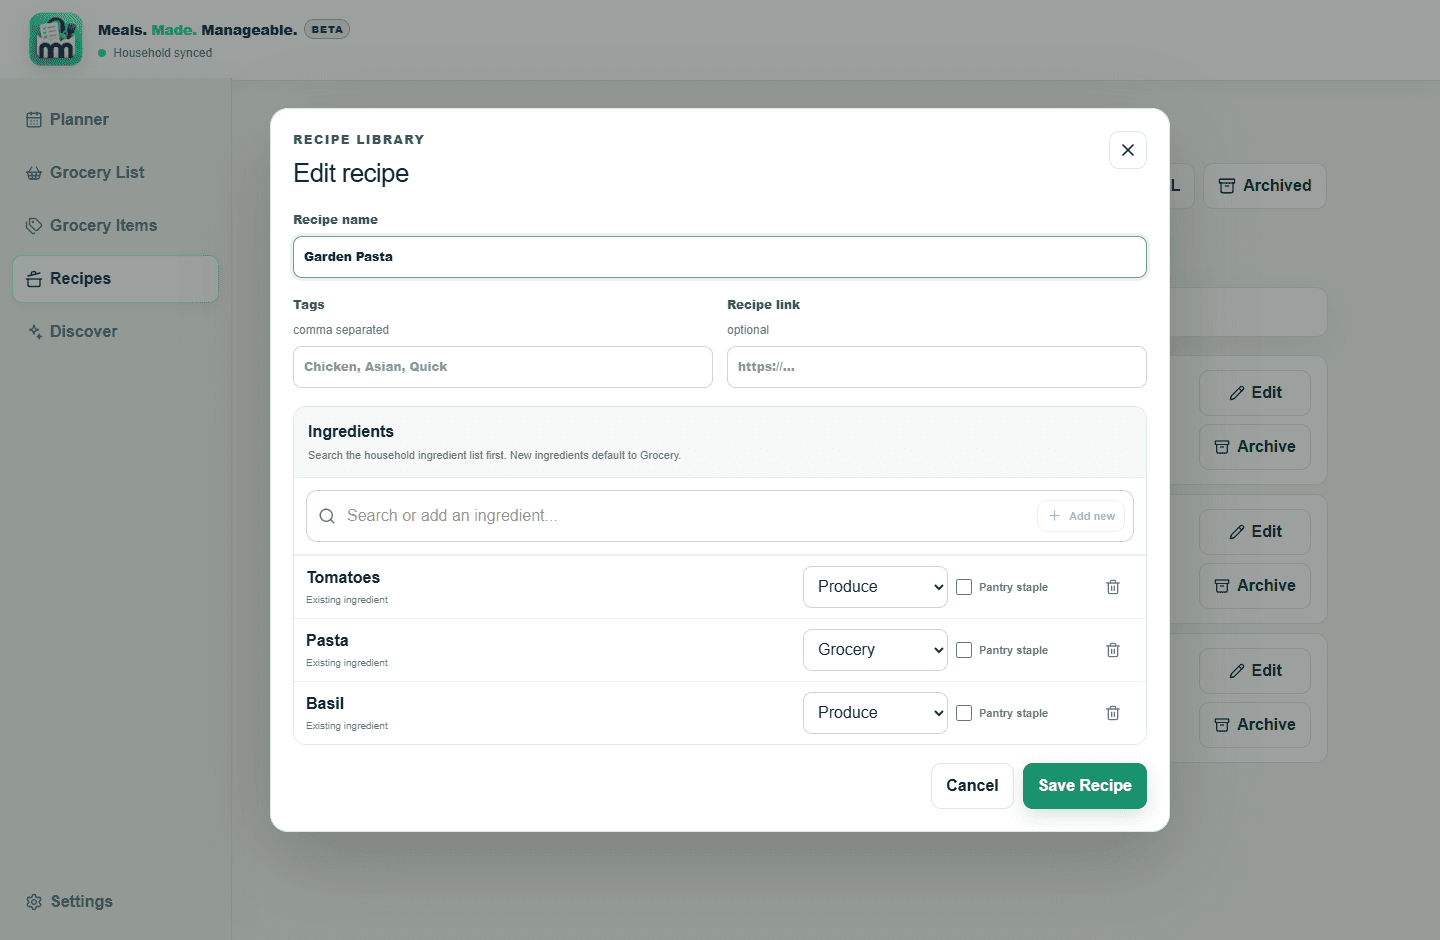This screenshot has width=1440, height=940.
Task: Click the BETA badge in header
Action: point(327,30)
